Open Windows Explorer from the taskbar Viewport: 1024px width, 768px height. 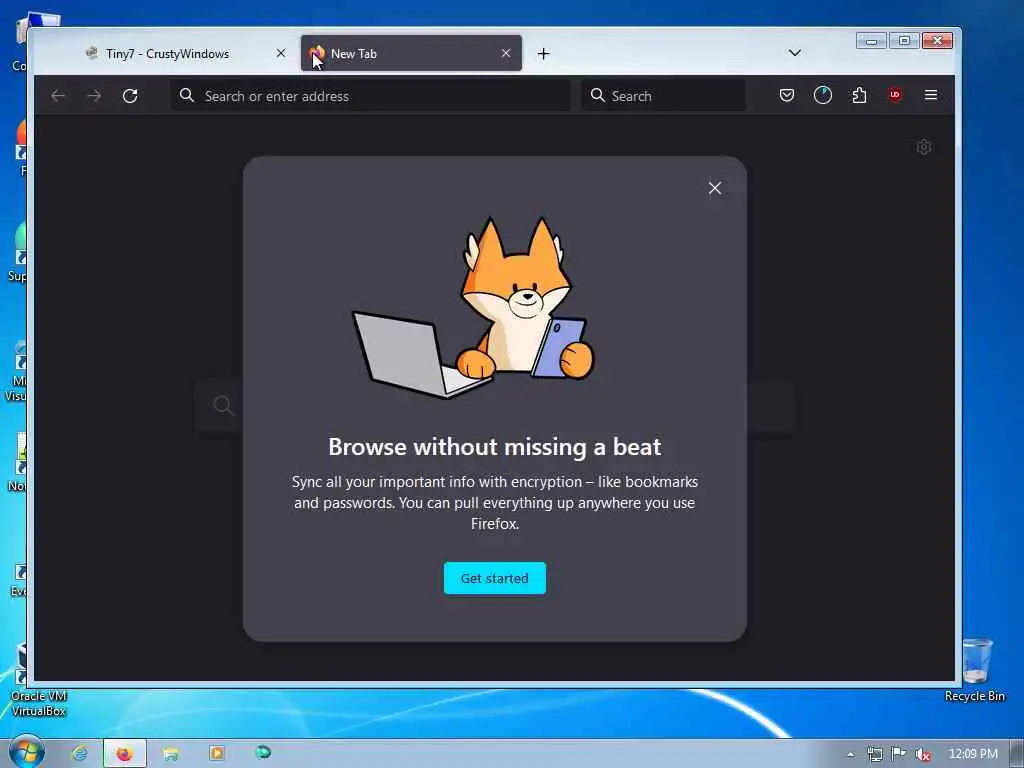tap(170, 754)
